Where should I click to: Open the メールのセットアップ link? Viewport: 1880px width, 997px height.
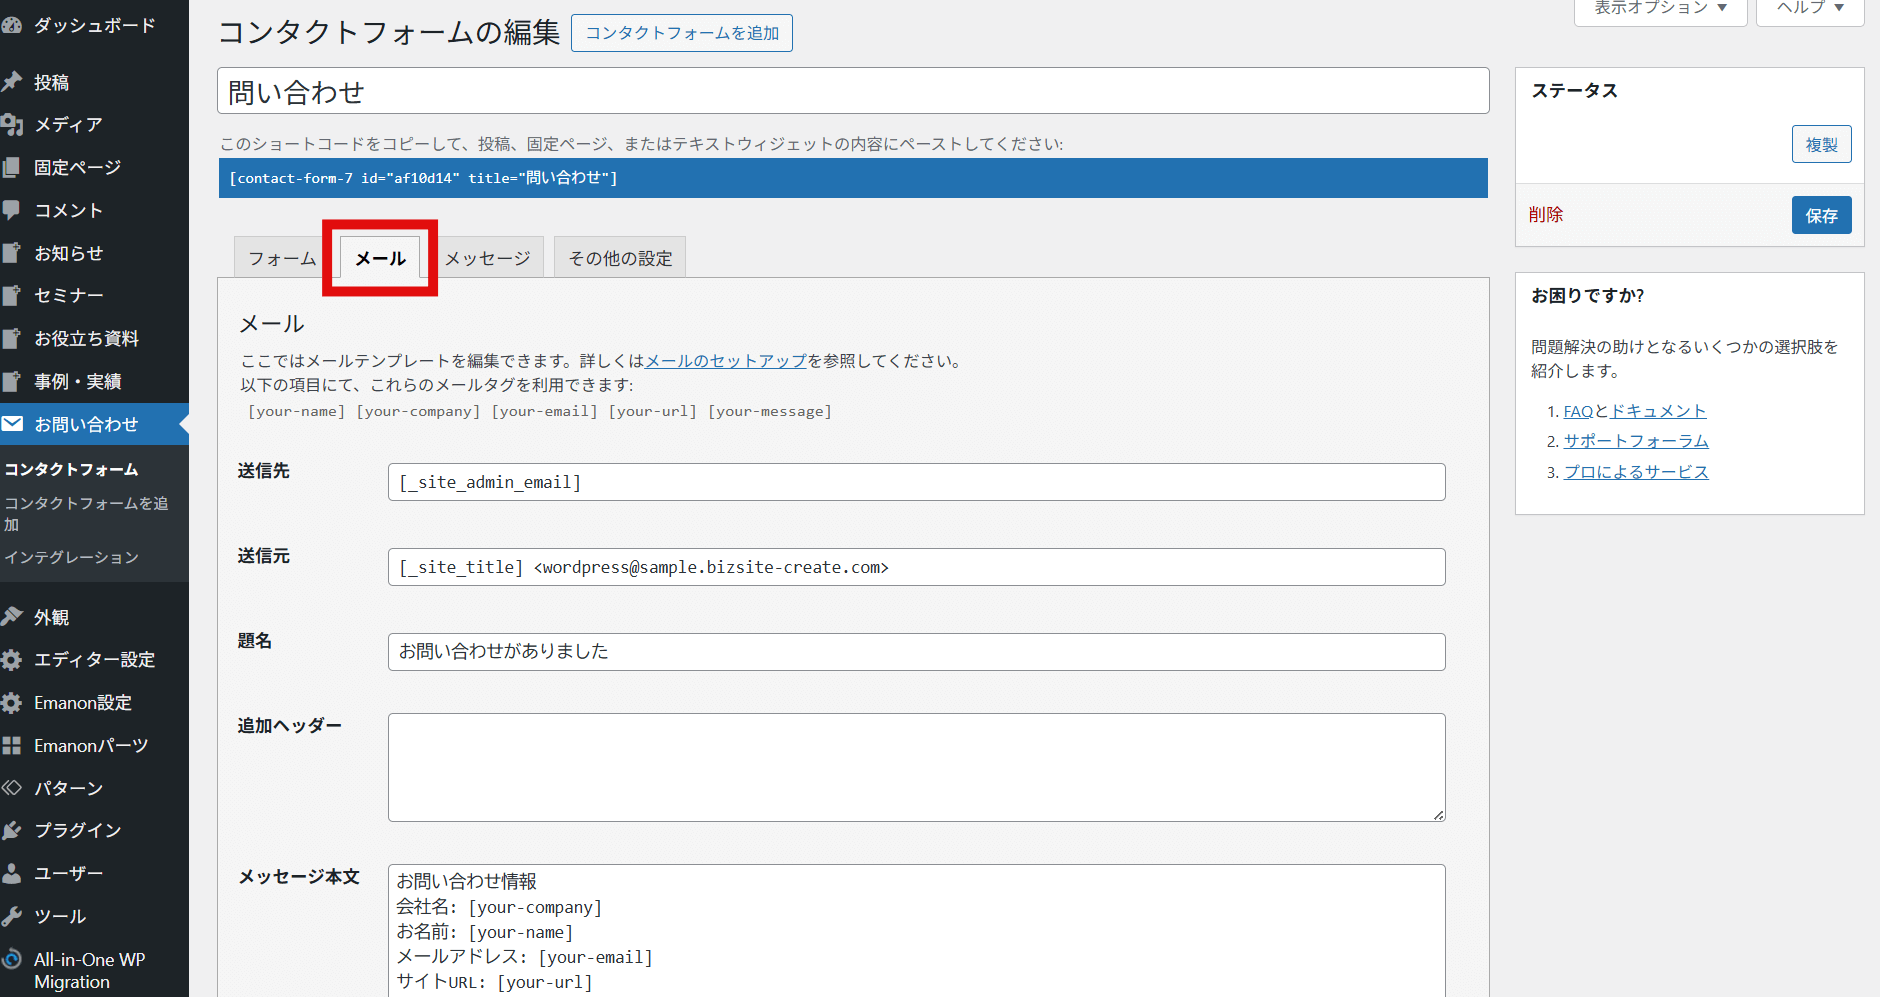[726, 361]
